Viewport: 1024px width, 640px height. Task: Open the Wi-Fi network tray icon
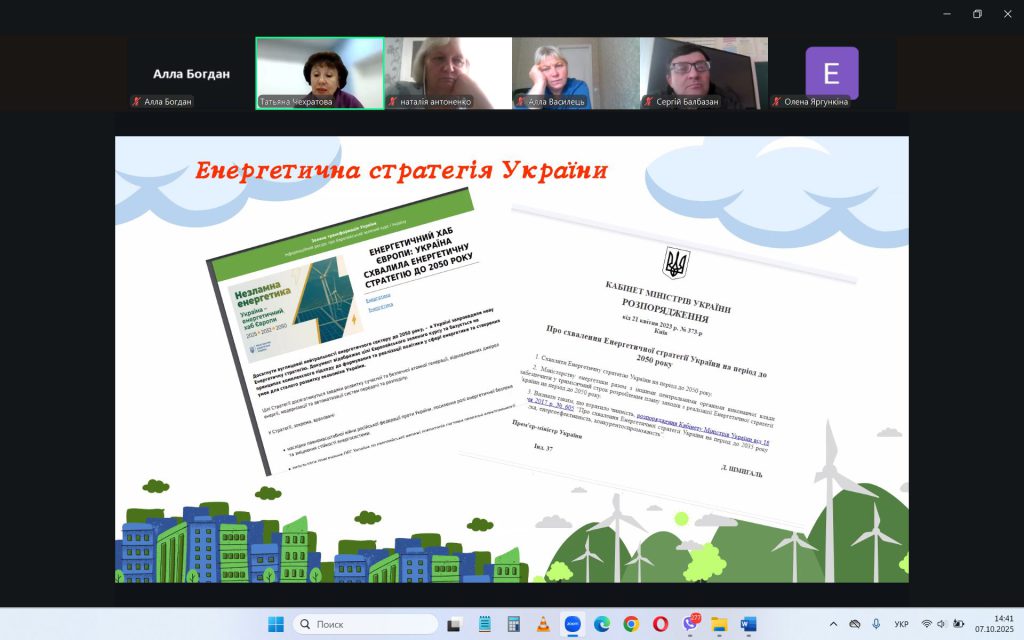926,624
